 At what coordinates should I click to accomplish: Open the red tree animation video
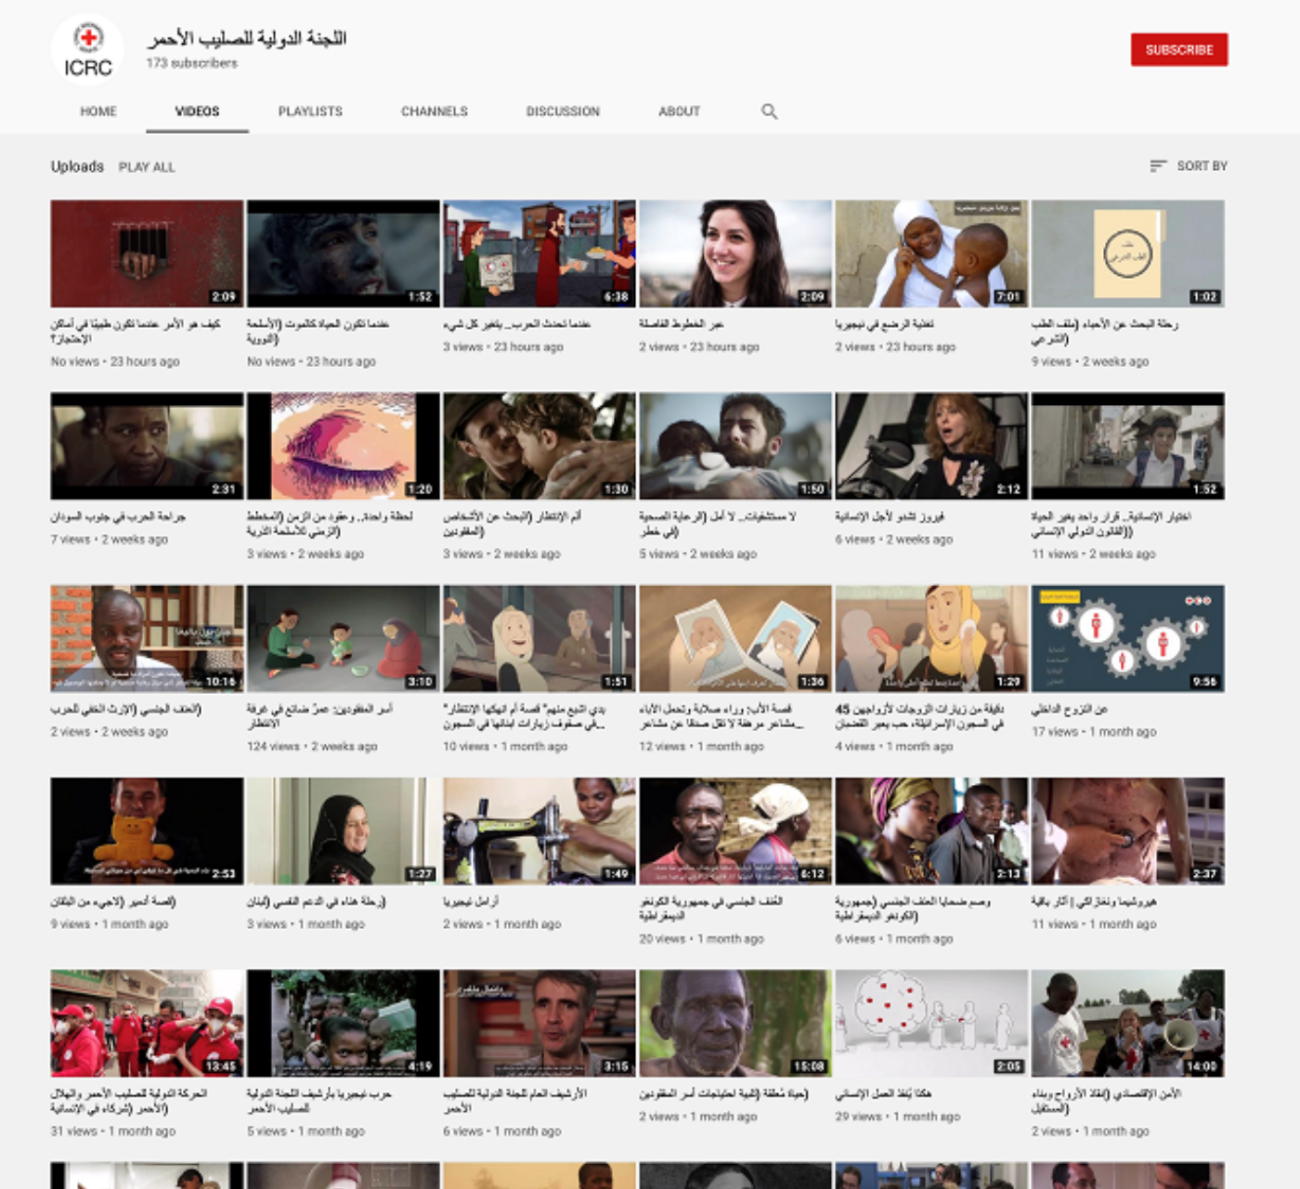931,1022
